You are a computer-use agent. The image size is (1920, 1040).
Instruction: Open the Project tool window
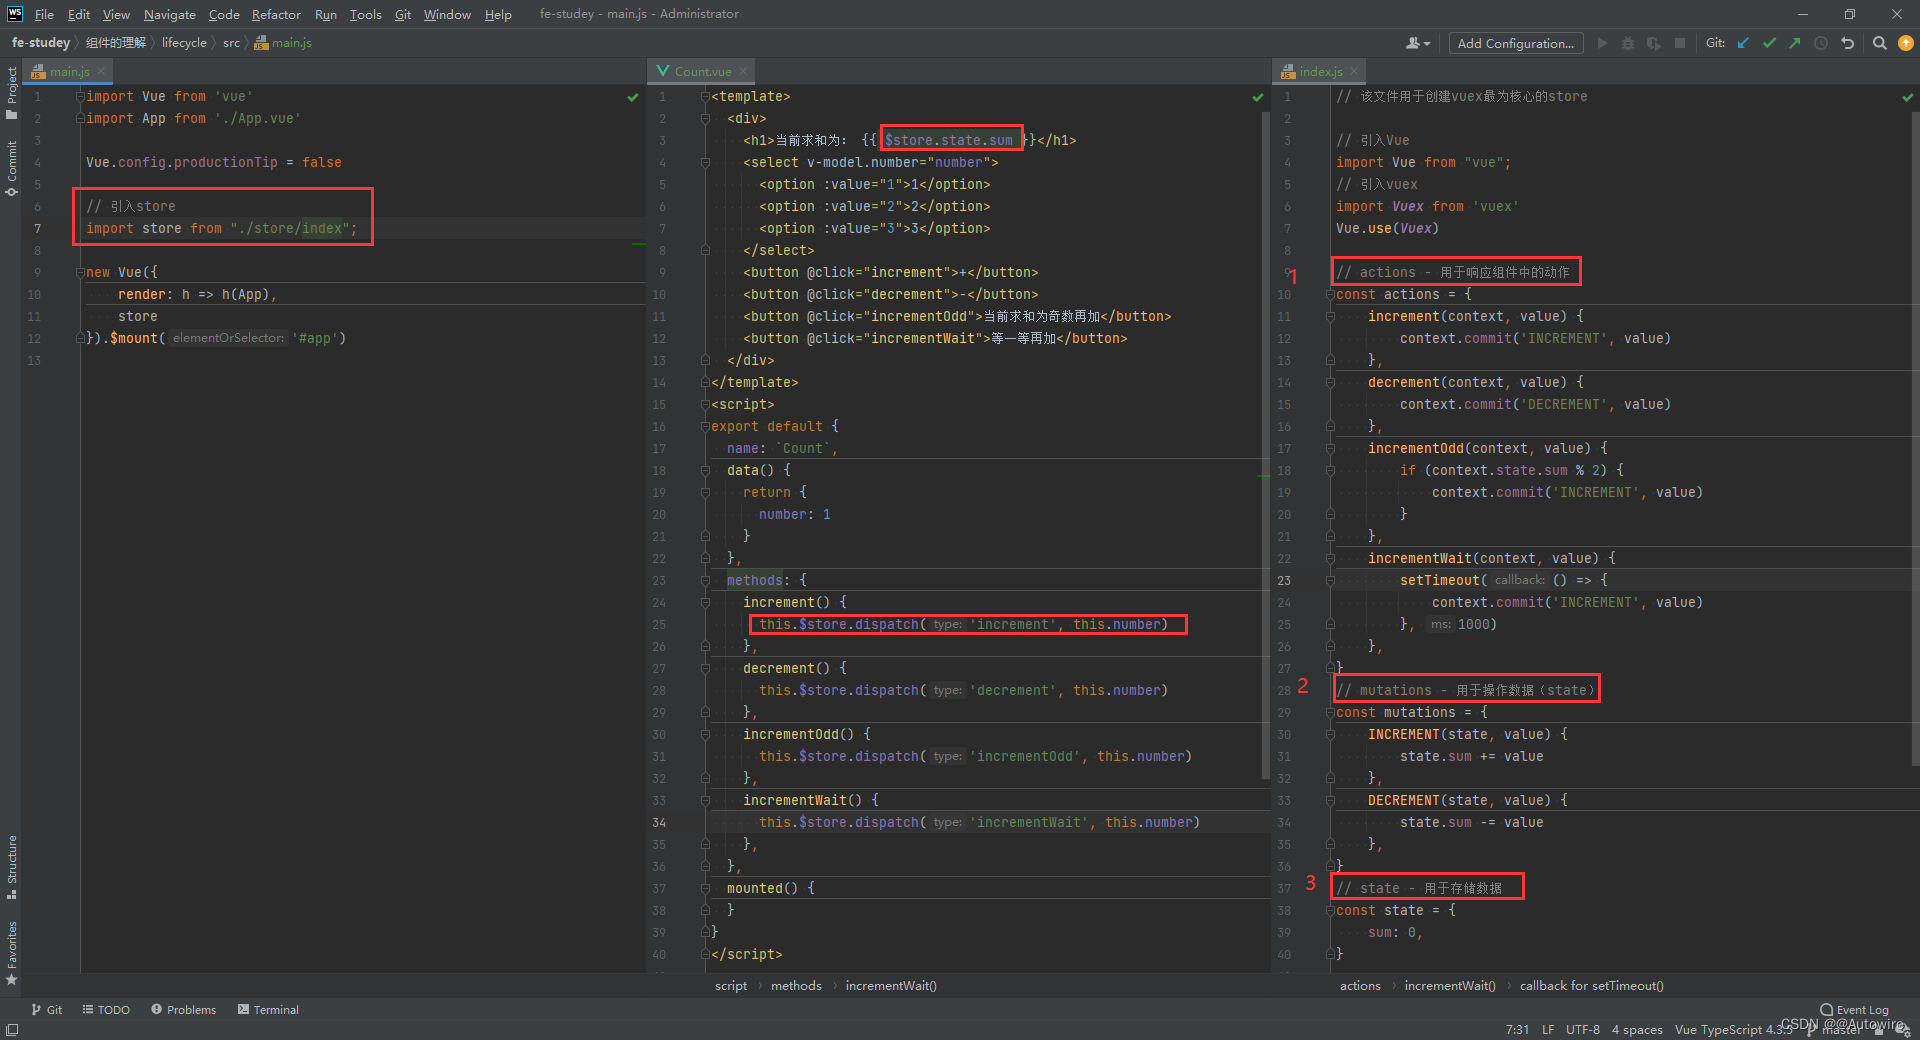point(11,92)
